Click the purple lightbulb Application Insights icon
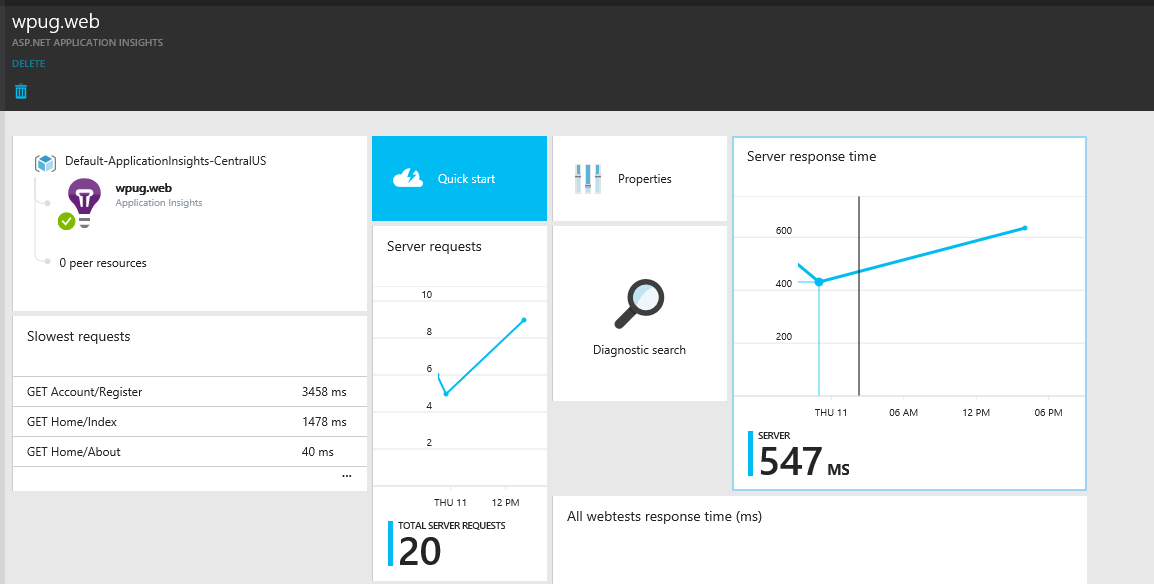The height and width of the screenshot is (584, 1154). [84, 201]
